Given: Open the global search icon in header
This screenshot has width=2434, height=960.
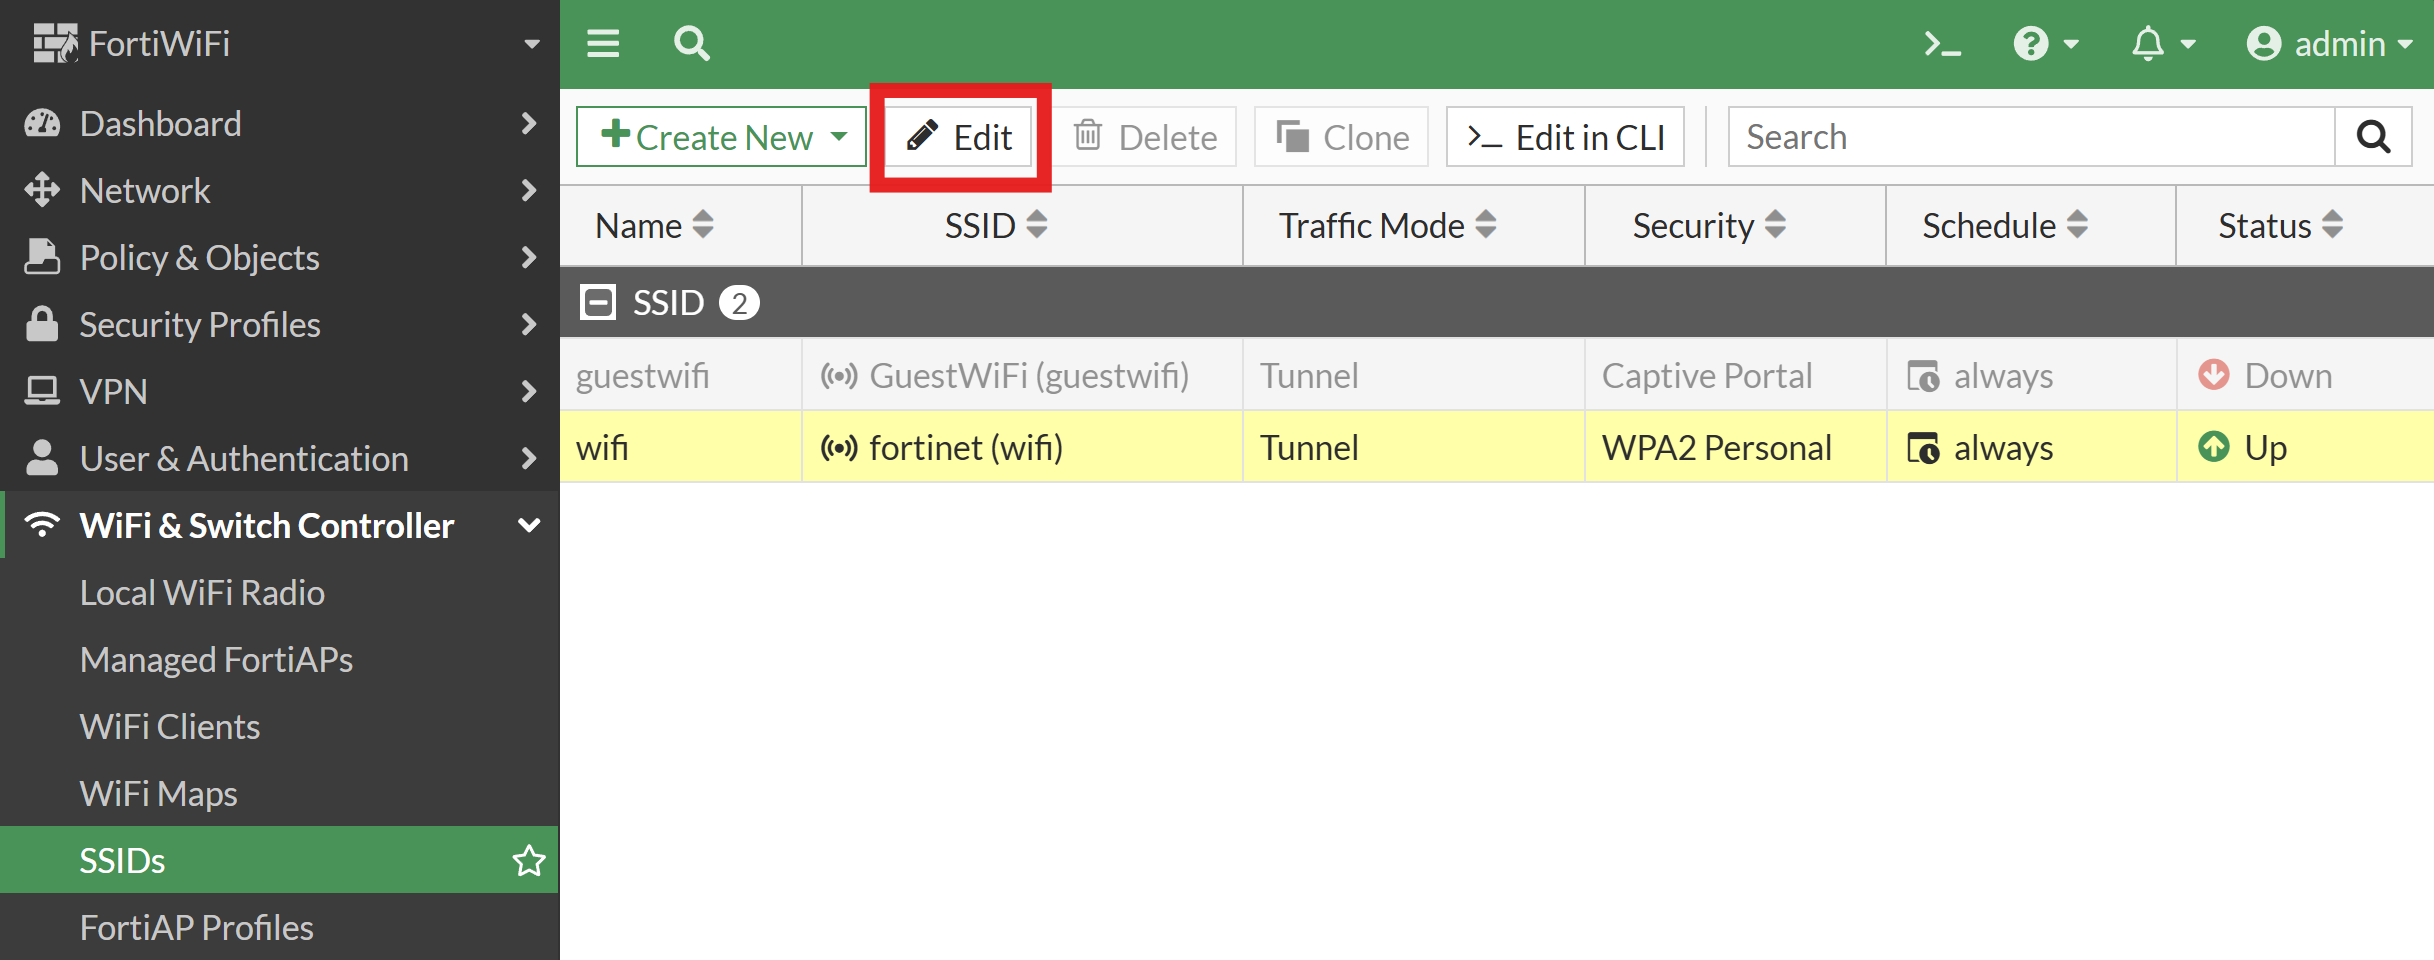Looking at the screenshot, I should tap(691, 43).
